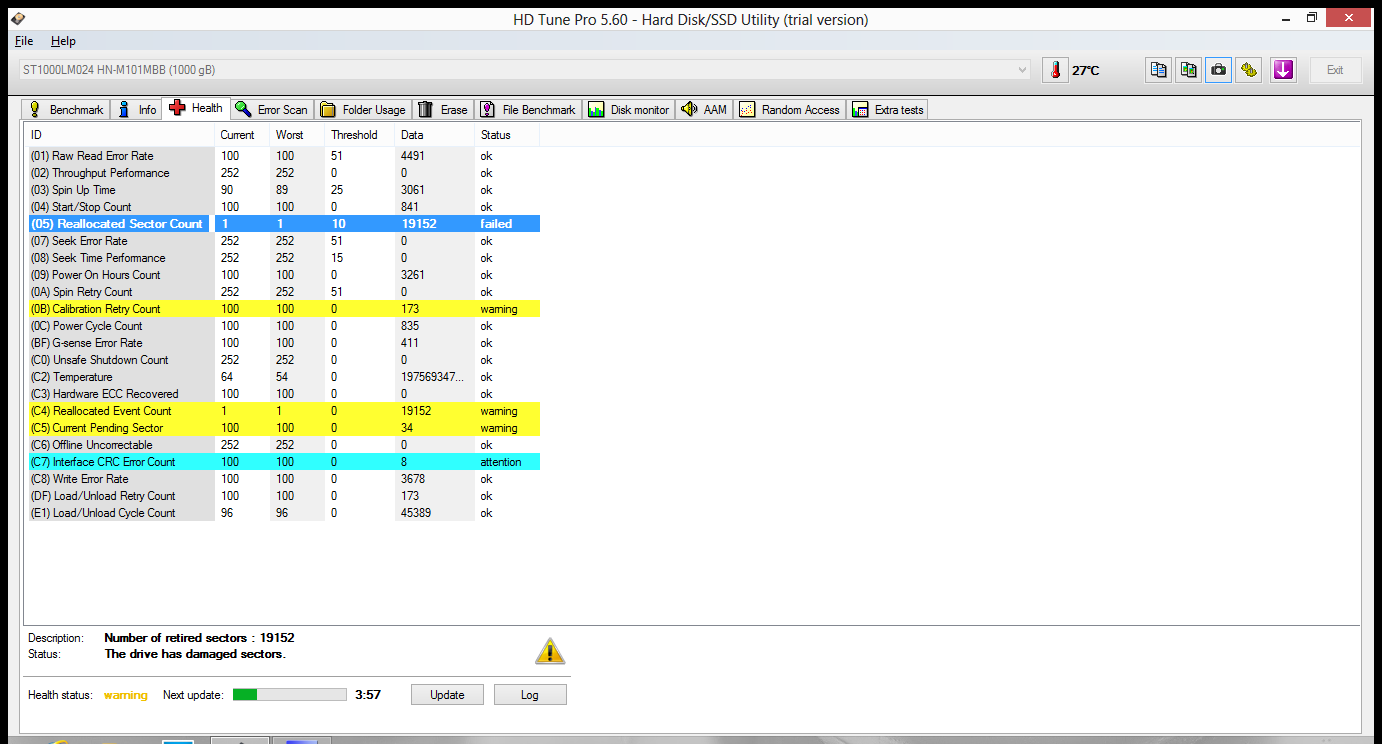
Task: Click 'Number of retired sectors : 19152' text
Action: pos(199,637)
